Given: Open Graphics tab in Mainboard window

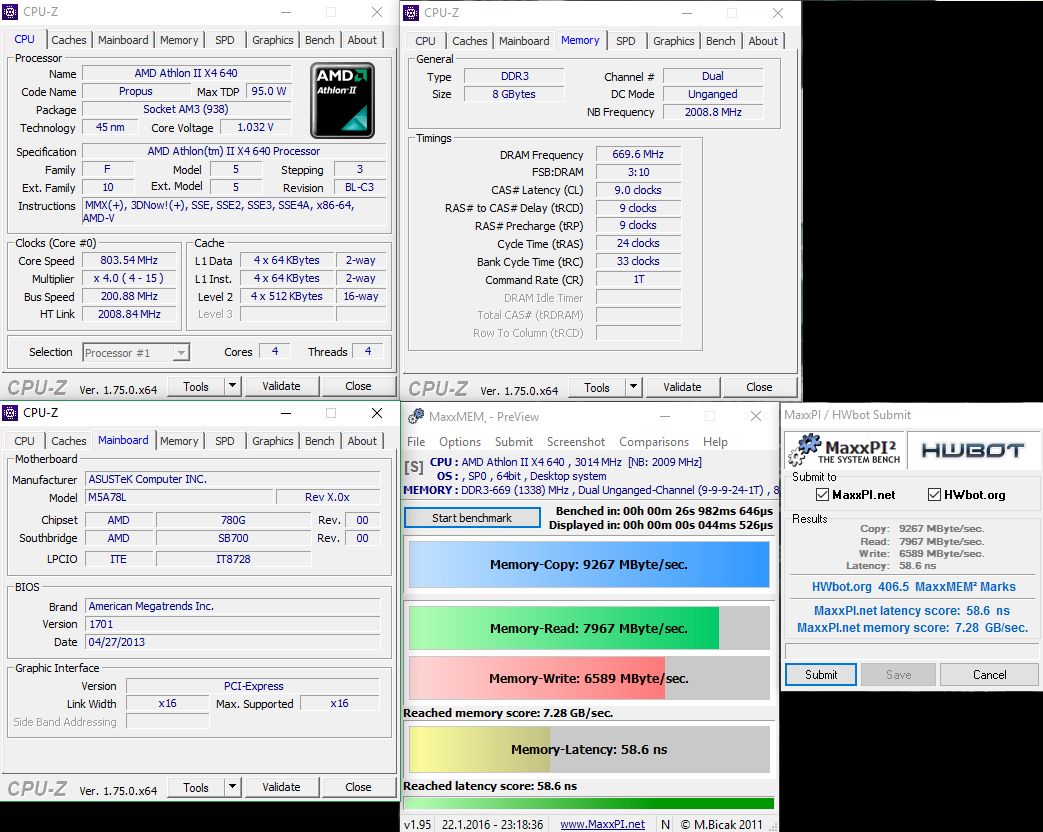Looking at the screenshot, I should (x=272, y=441).
